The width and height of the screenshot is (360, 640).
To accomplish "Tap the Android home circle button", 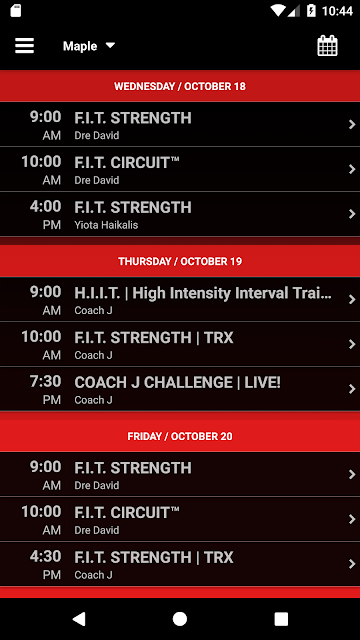I will point(180,619).
